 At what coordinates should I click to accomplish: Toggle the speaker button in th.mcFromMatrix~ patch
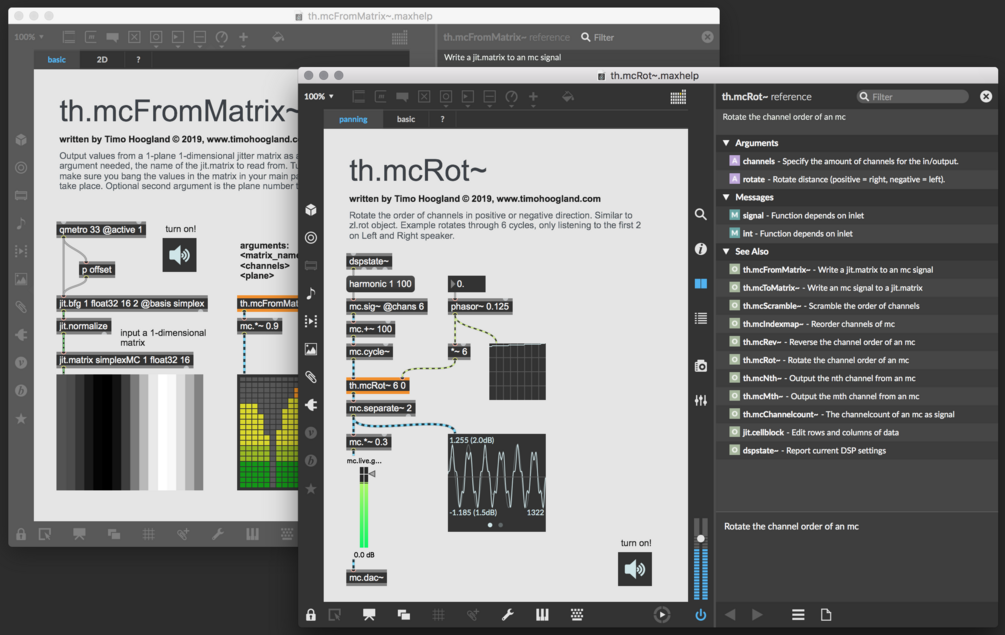pyautogui.click(x=179, y=255)
